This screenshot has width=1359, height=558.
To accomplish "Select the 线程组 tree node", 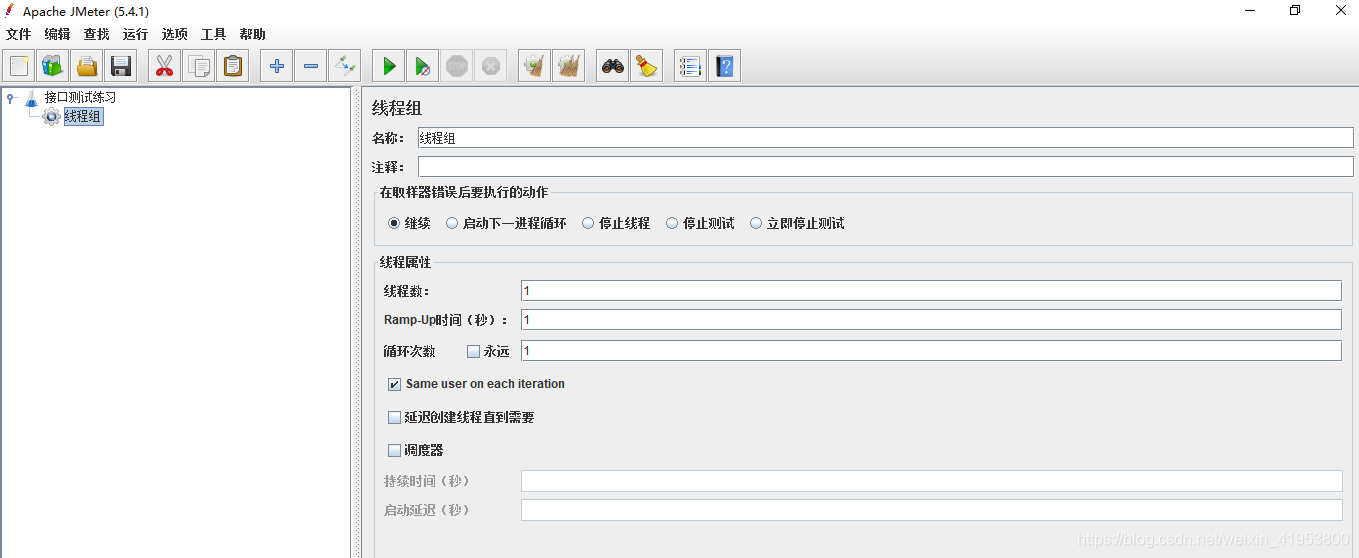I will (x=83, y=117).
